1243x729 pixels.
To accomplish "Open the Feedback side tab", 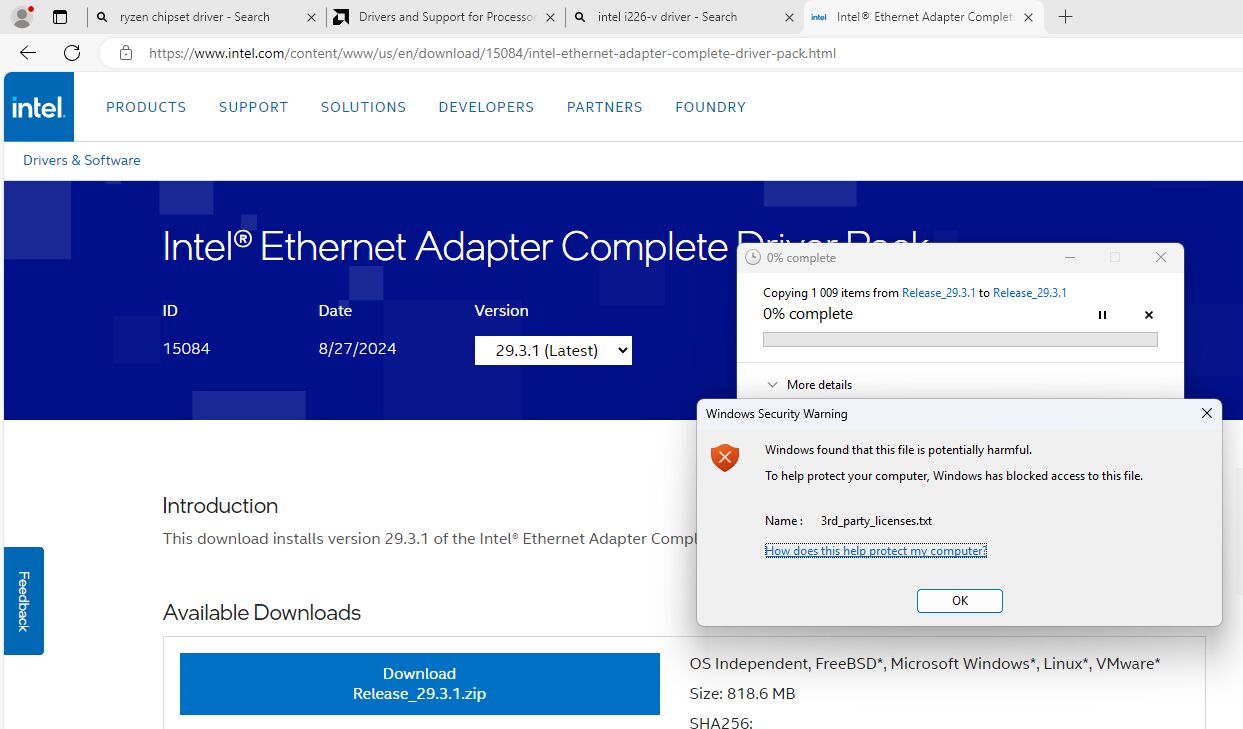I will pyautogui.click(x=24, y=601).
